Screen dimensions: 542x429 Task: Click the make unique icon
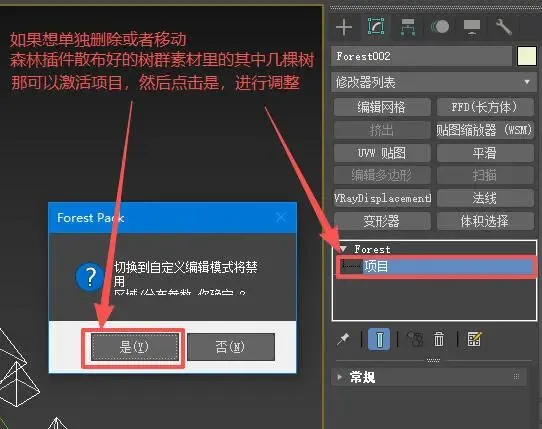414,339
